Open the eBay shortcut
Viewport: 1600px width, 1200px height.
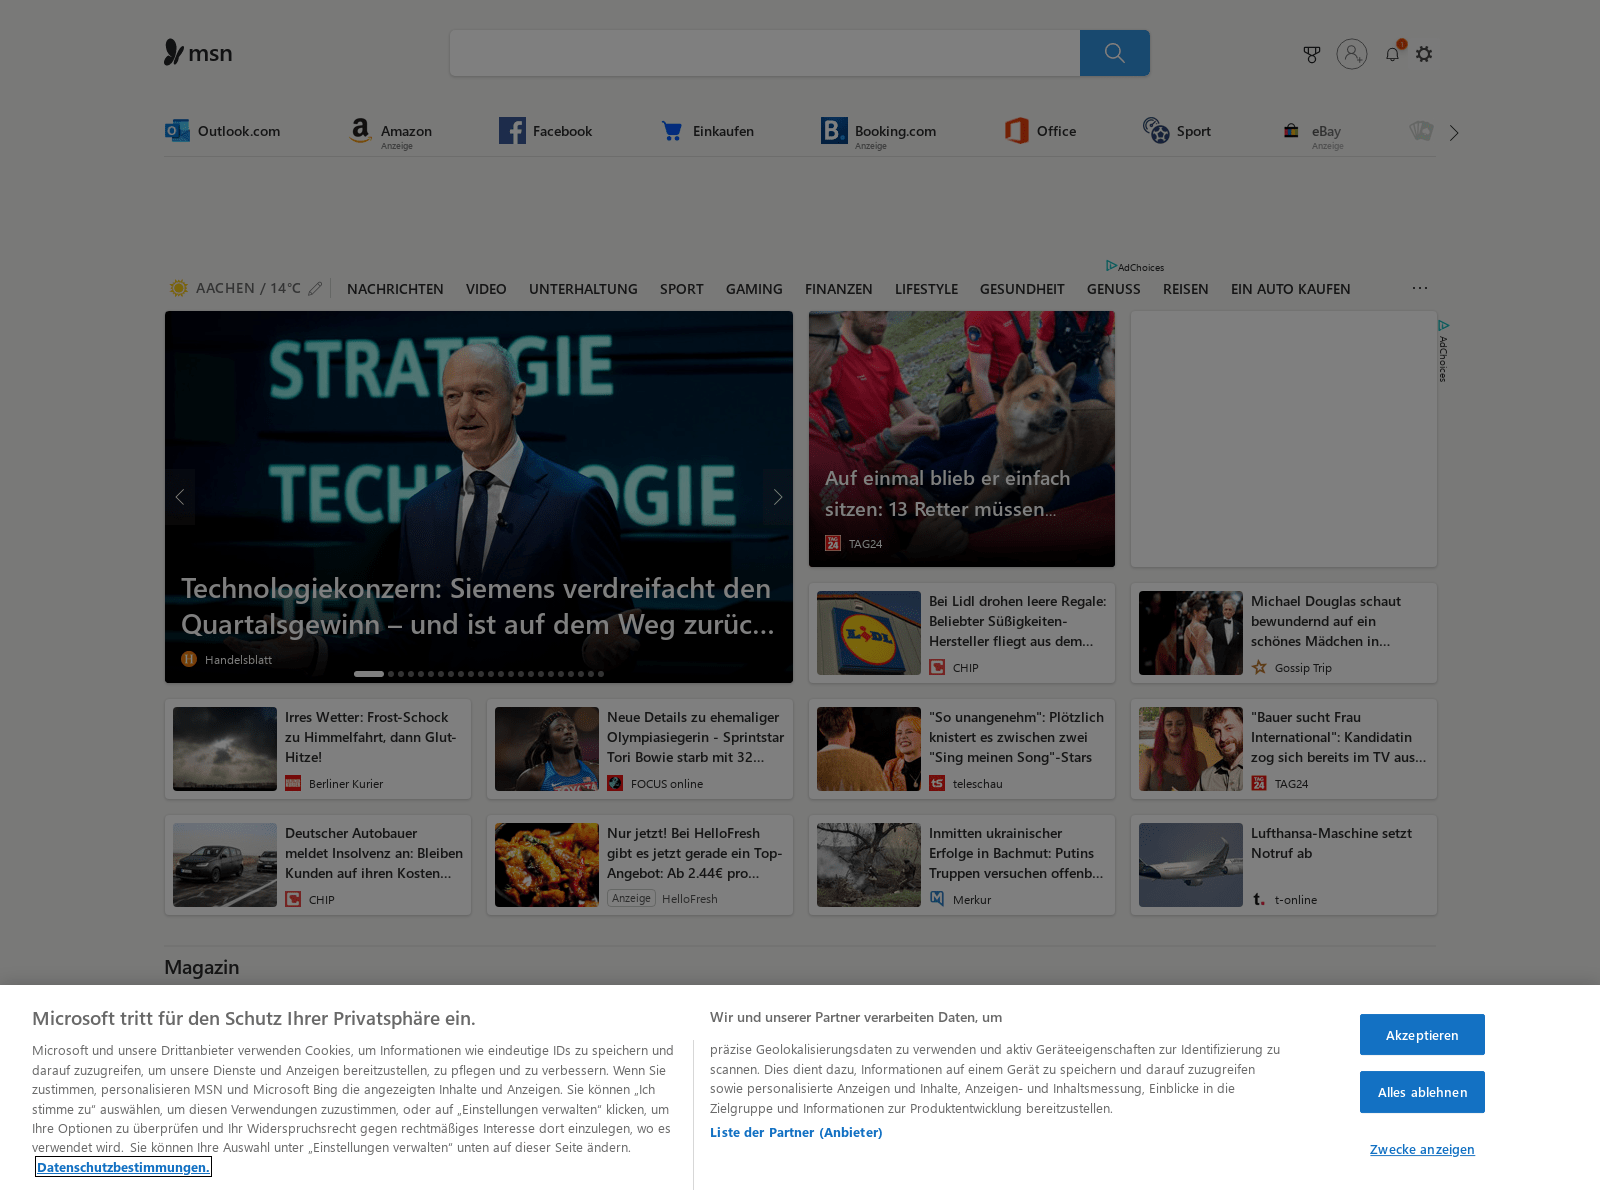click(1313, 132)
